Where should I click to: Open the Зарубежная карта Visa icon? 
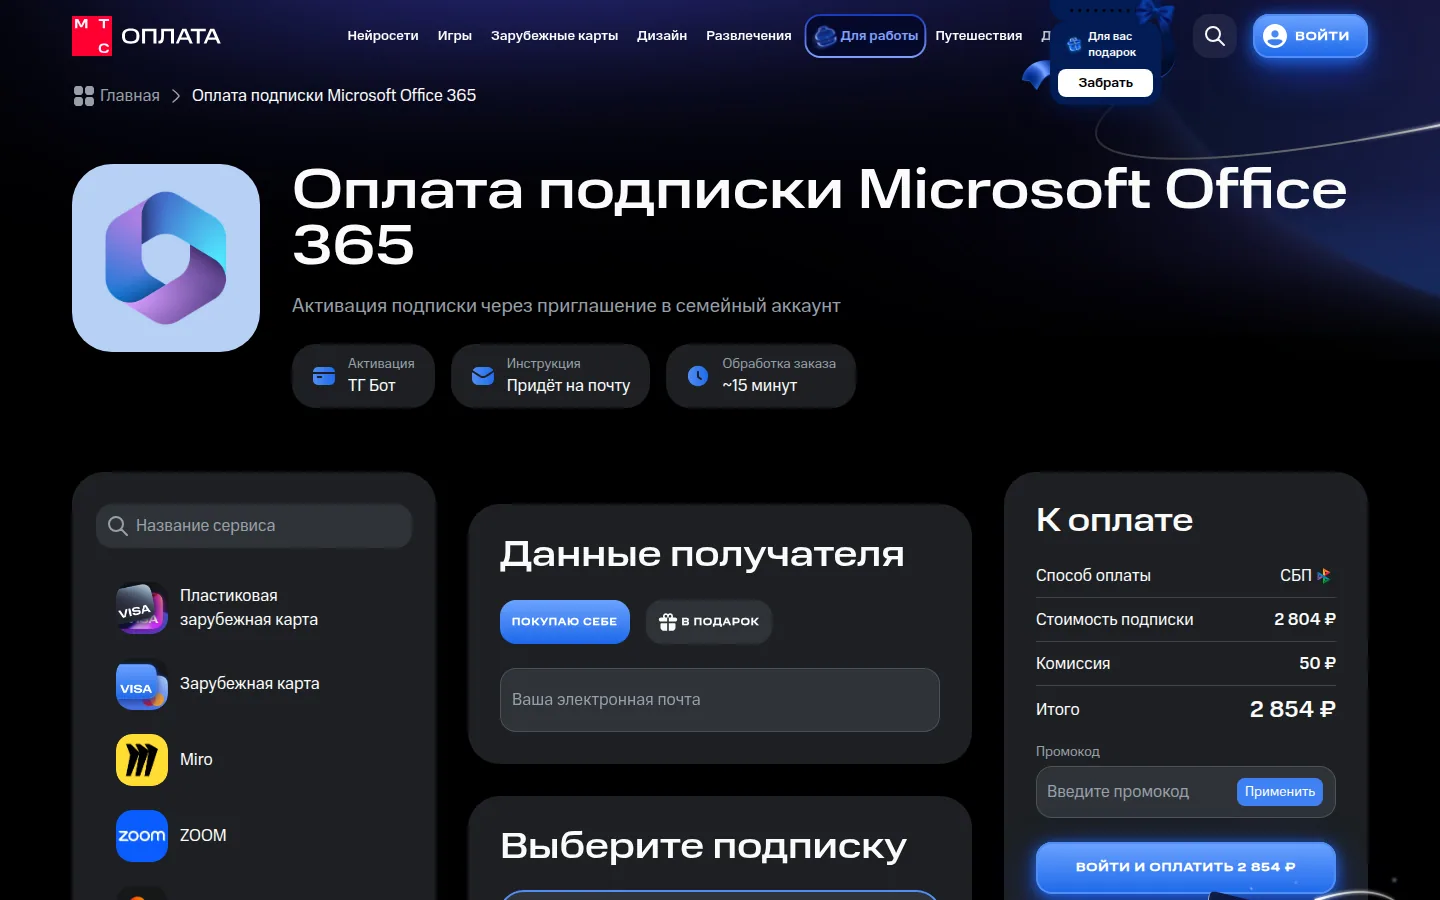click(x=142, y=686)
